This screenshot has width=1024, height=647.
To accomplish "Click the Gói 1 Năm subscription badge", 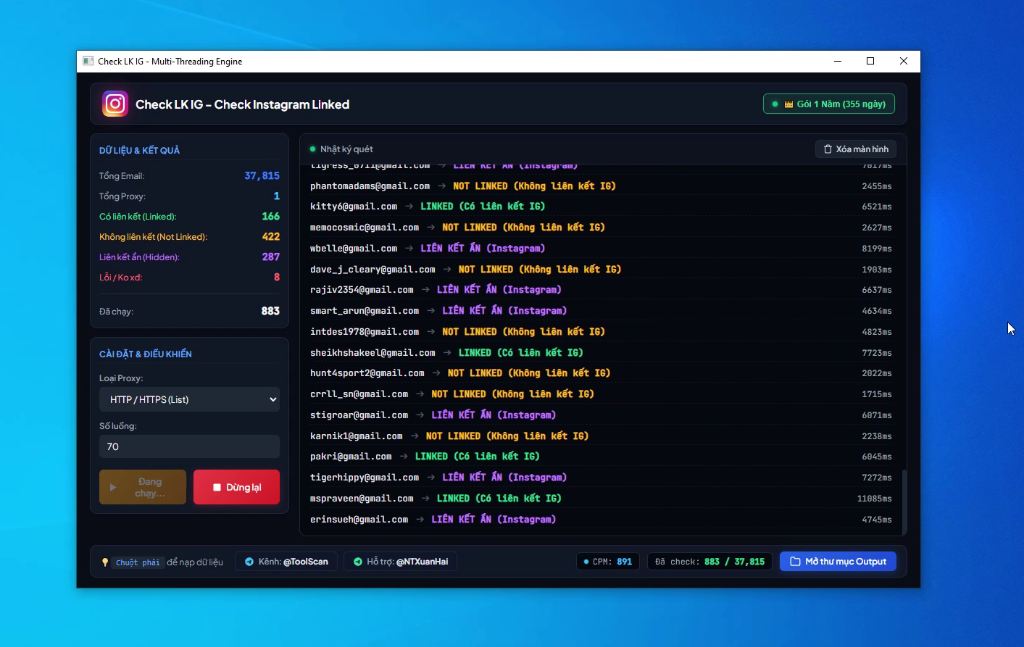I will (x=829, y=104).
